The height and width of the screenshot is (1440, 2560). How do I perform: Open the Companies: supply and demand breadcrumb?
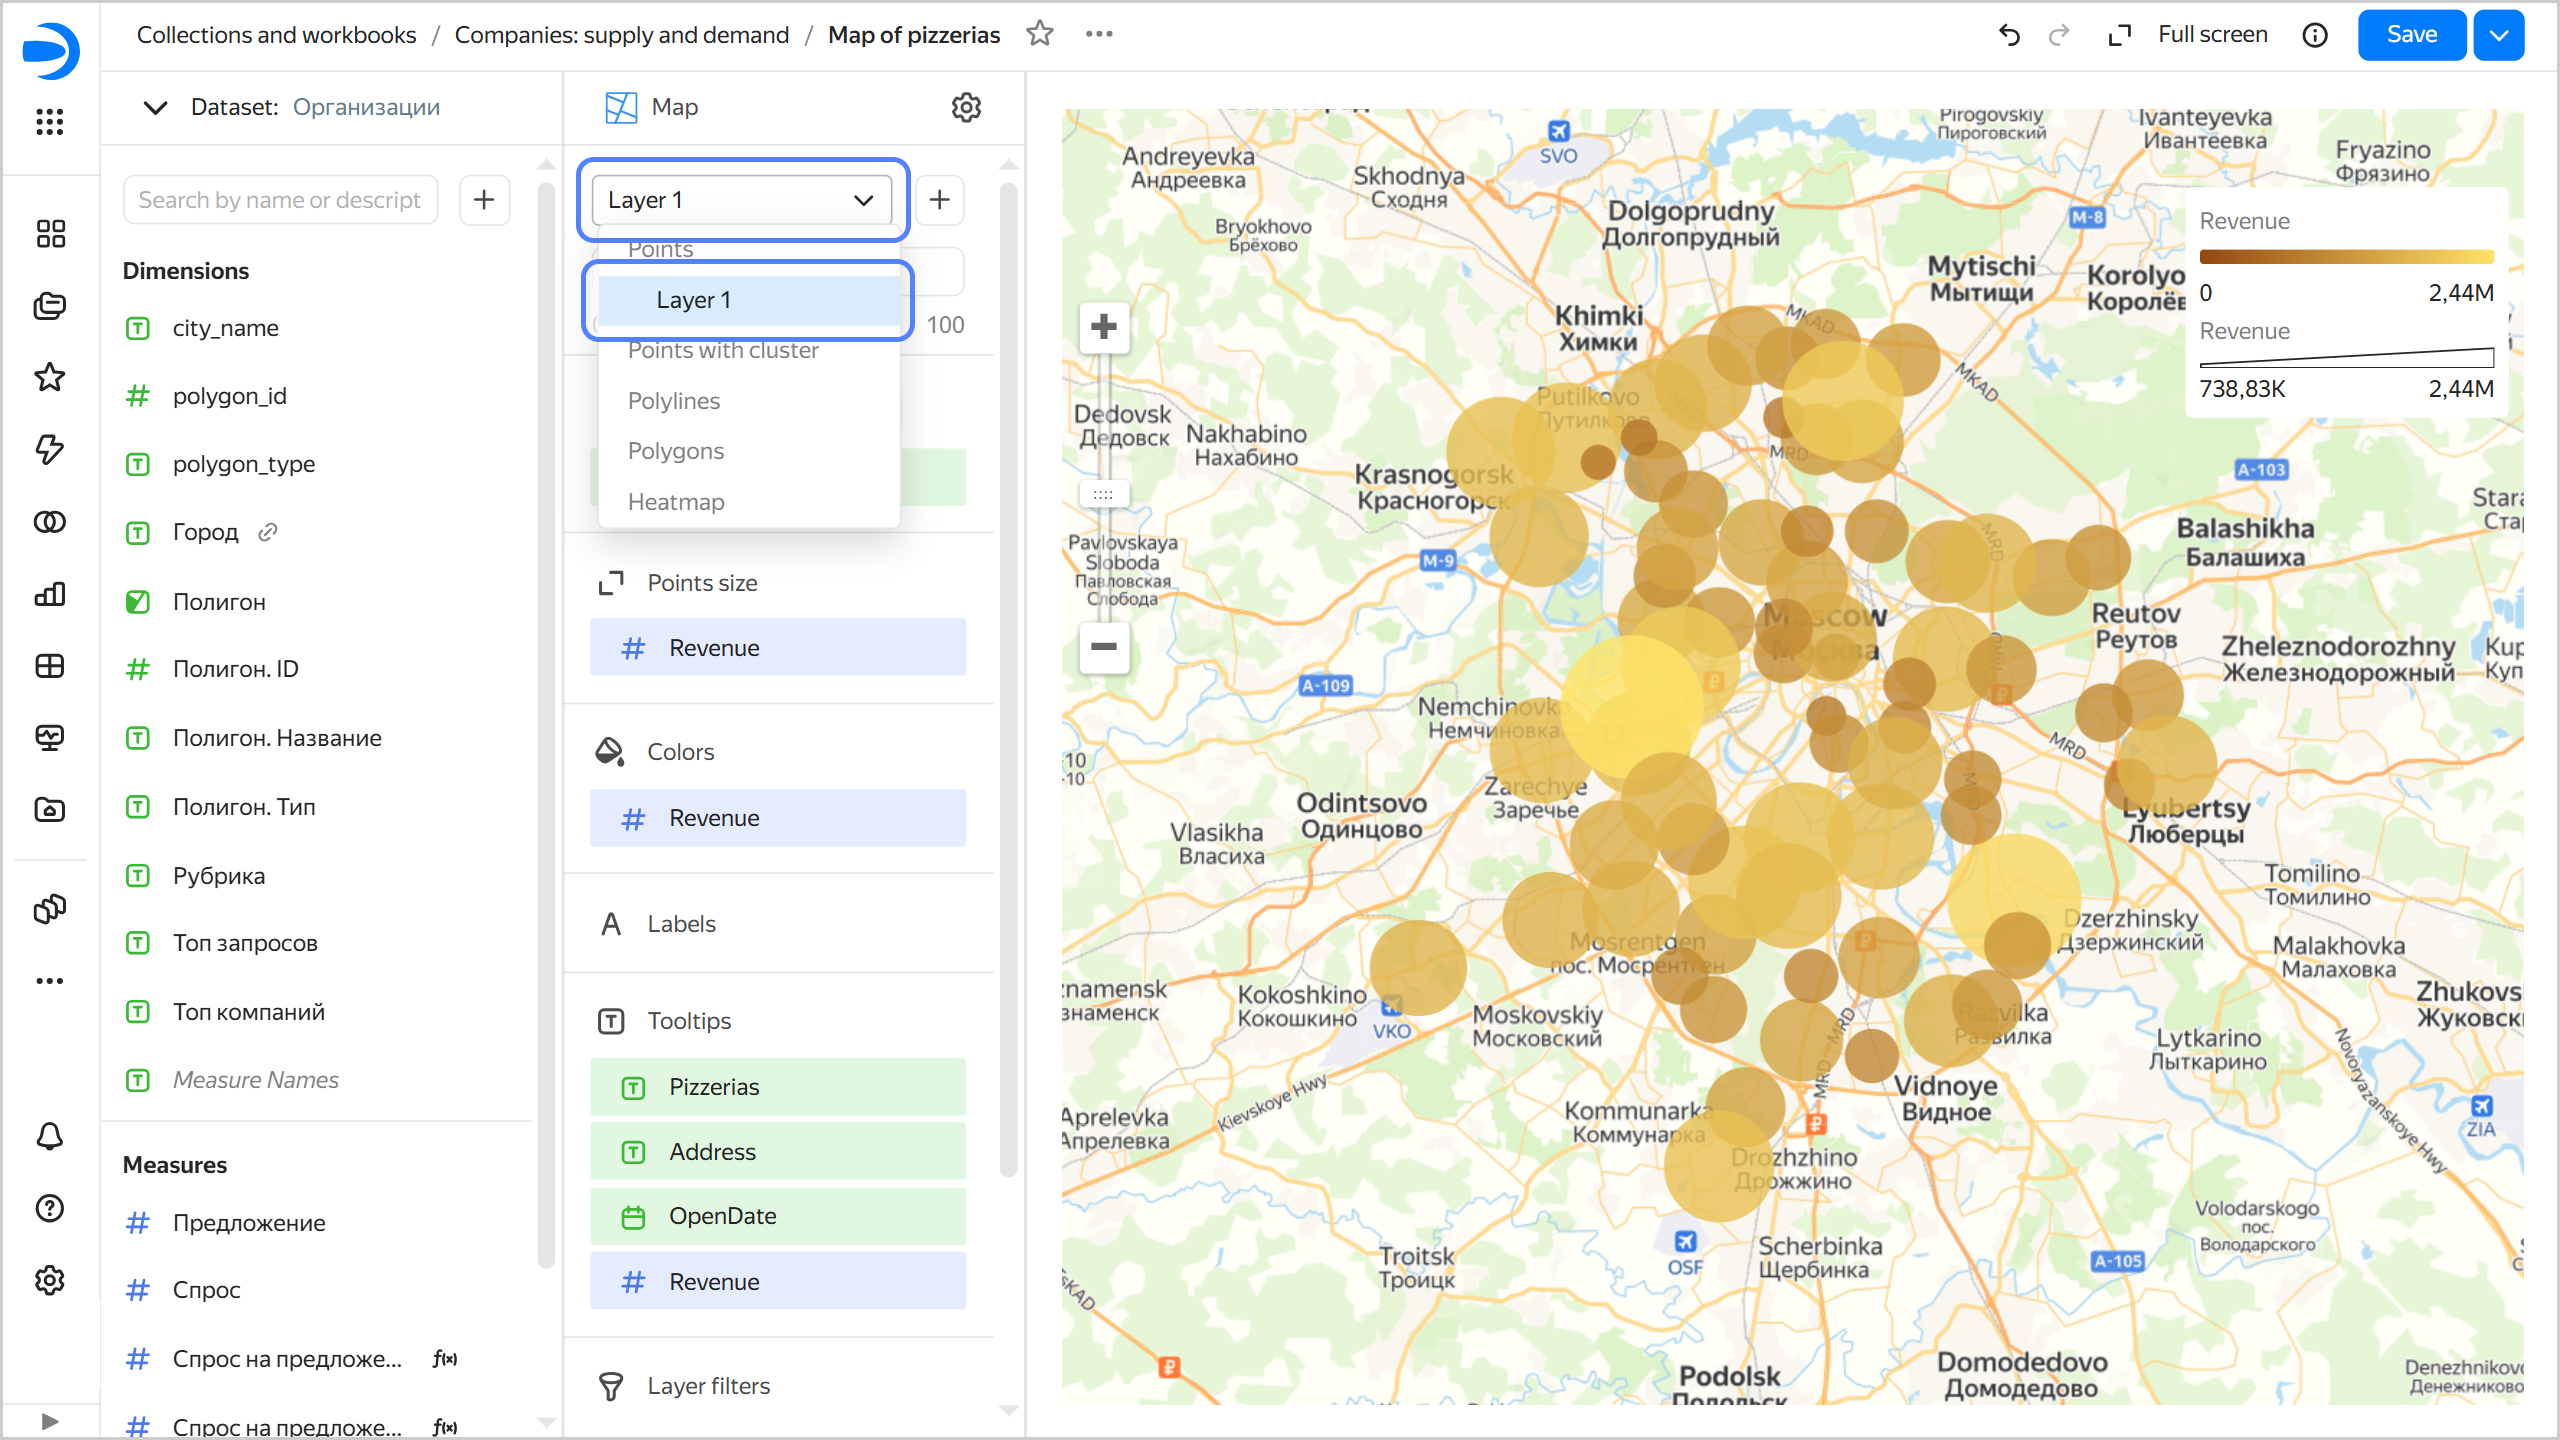tap(621, 35)
